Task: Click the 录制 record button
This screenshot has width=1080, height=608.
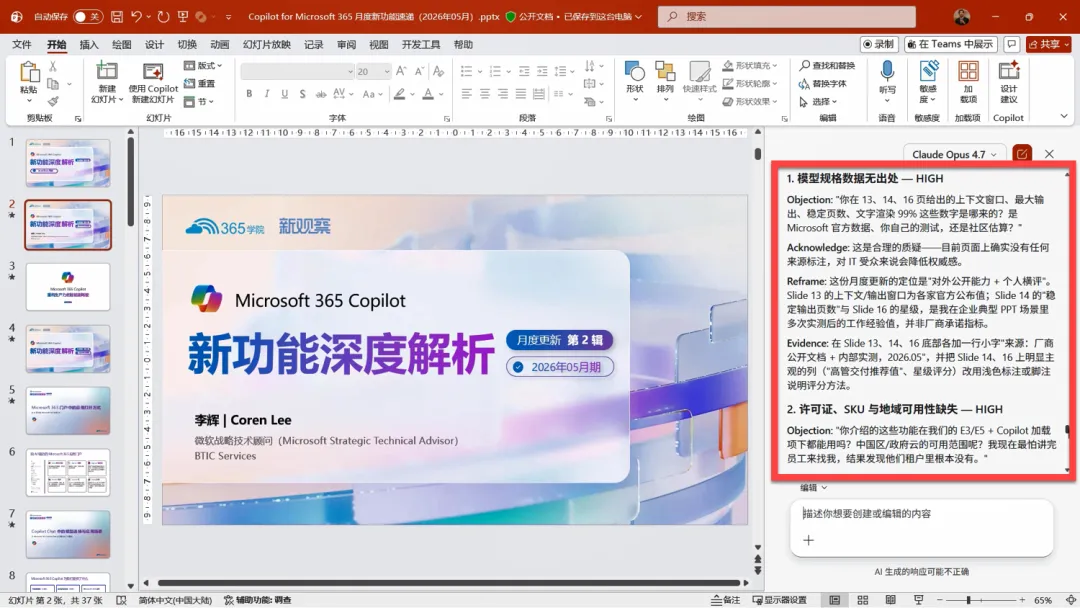Action: coord(878,44)
